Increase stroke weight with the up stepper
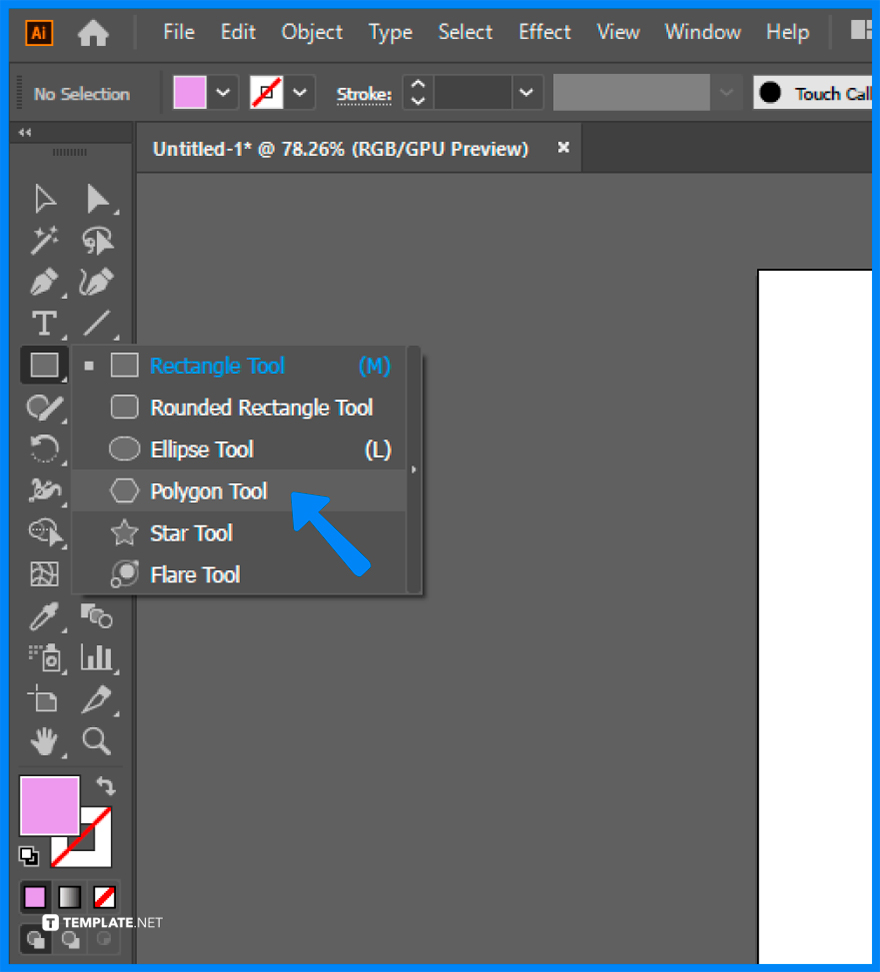Viewport: 880px width, 972px height. [416, 86]
